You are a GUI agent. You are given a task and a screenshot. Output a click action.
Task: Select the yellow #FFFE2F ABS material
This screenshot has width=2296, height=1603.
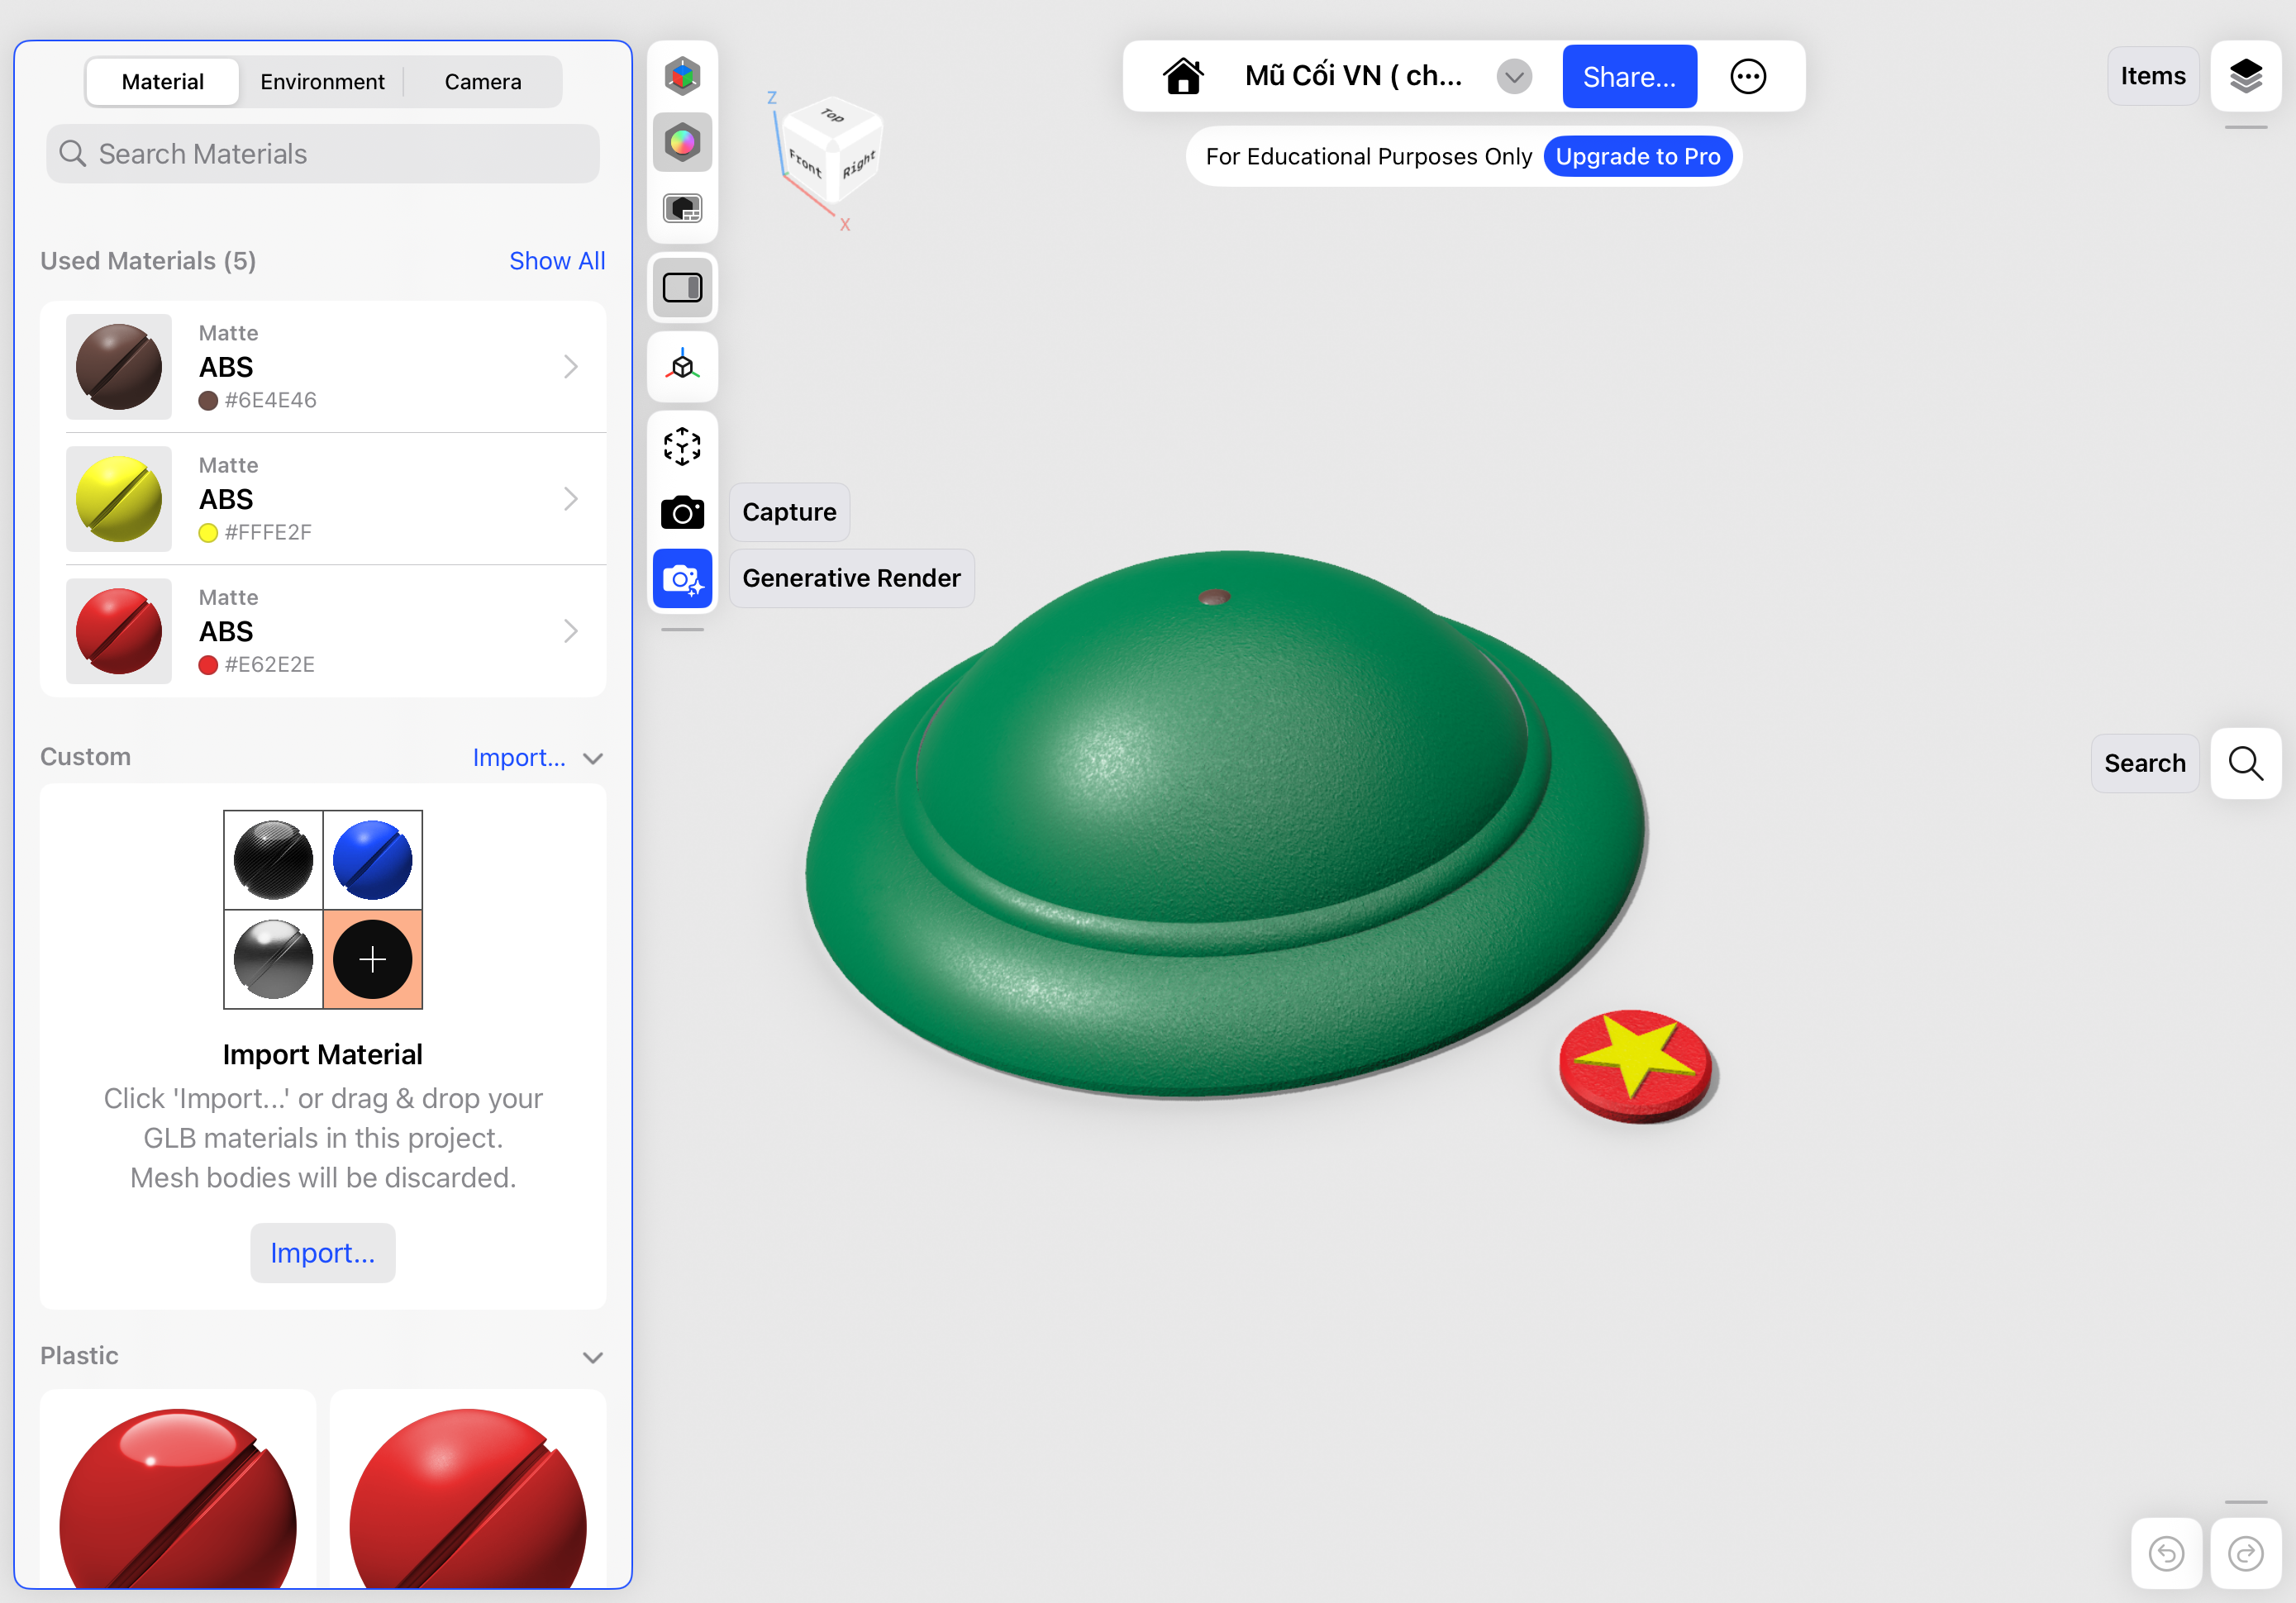322,499
